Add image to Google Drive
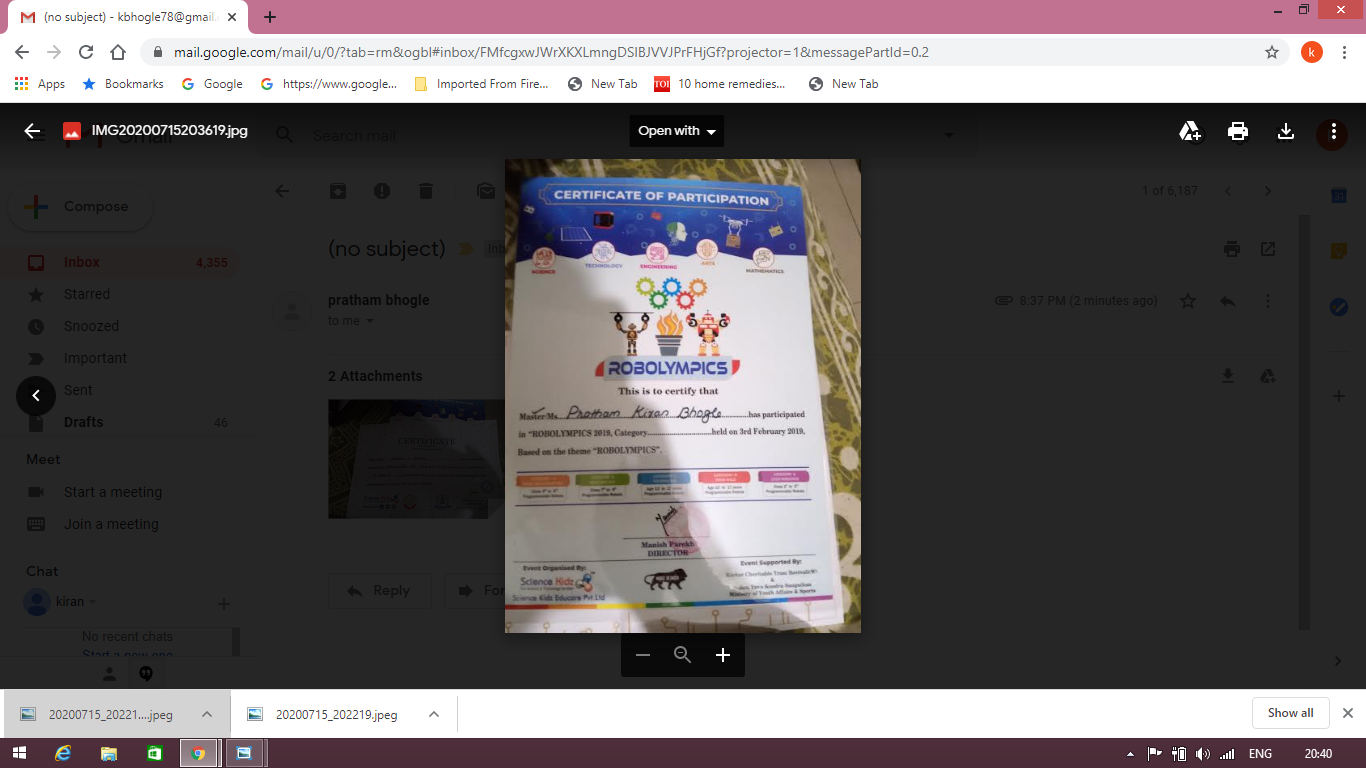 (x=1190, y=131)
